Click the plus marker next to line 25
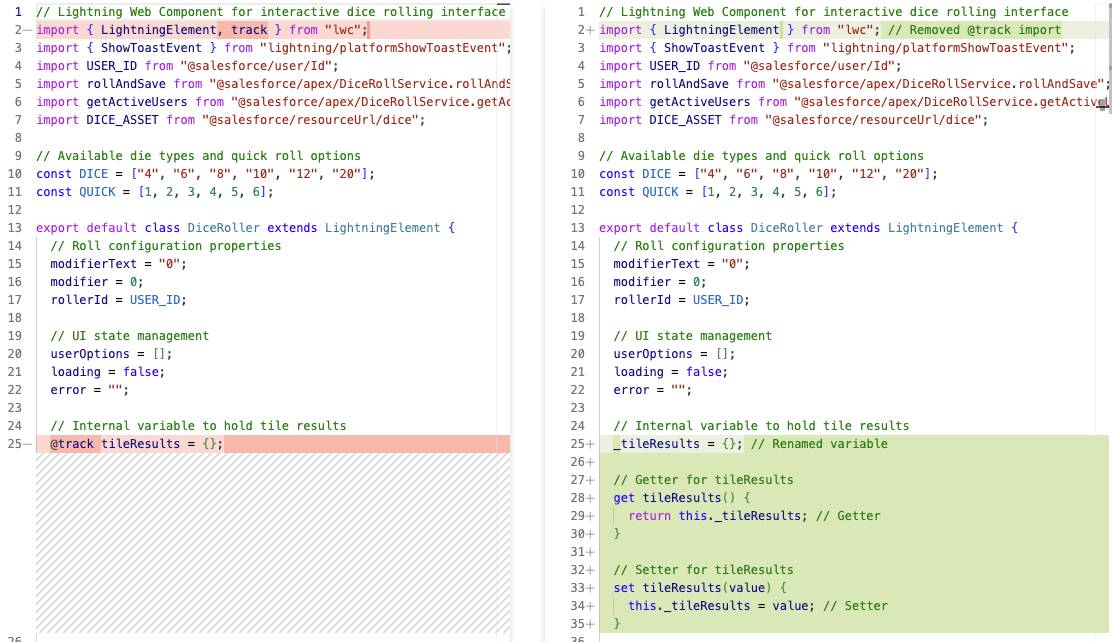 coord(592,443)
